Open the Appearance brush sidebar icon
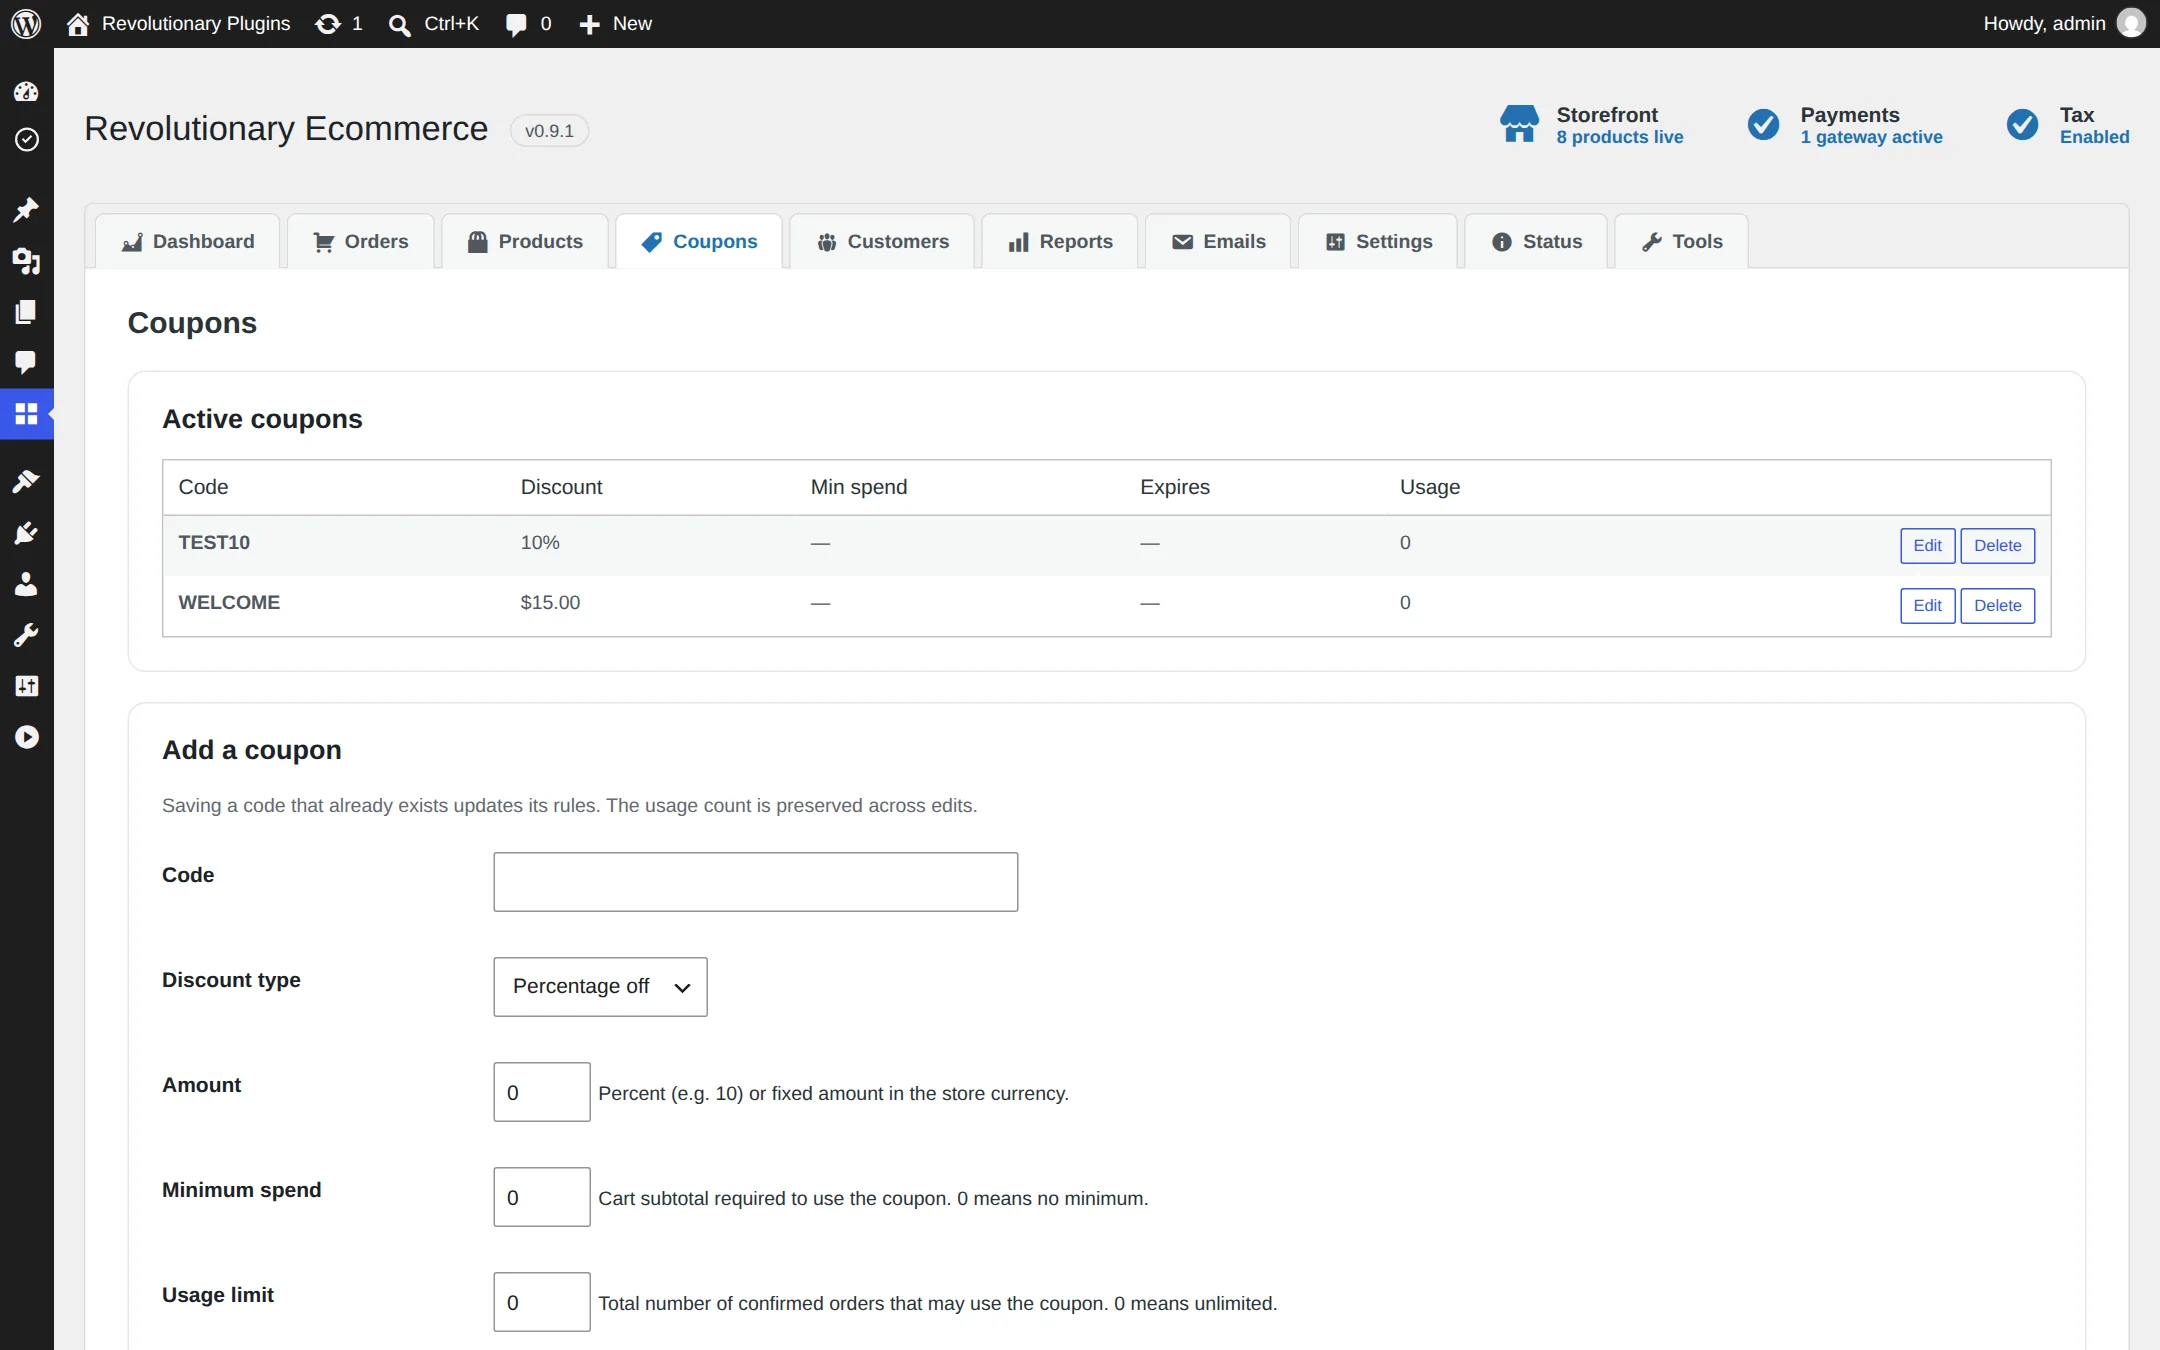 (x=26, y=481)
